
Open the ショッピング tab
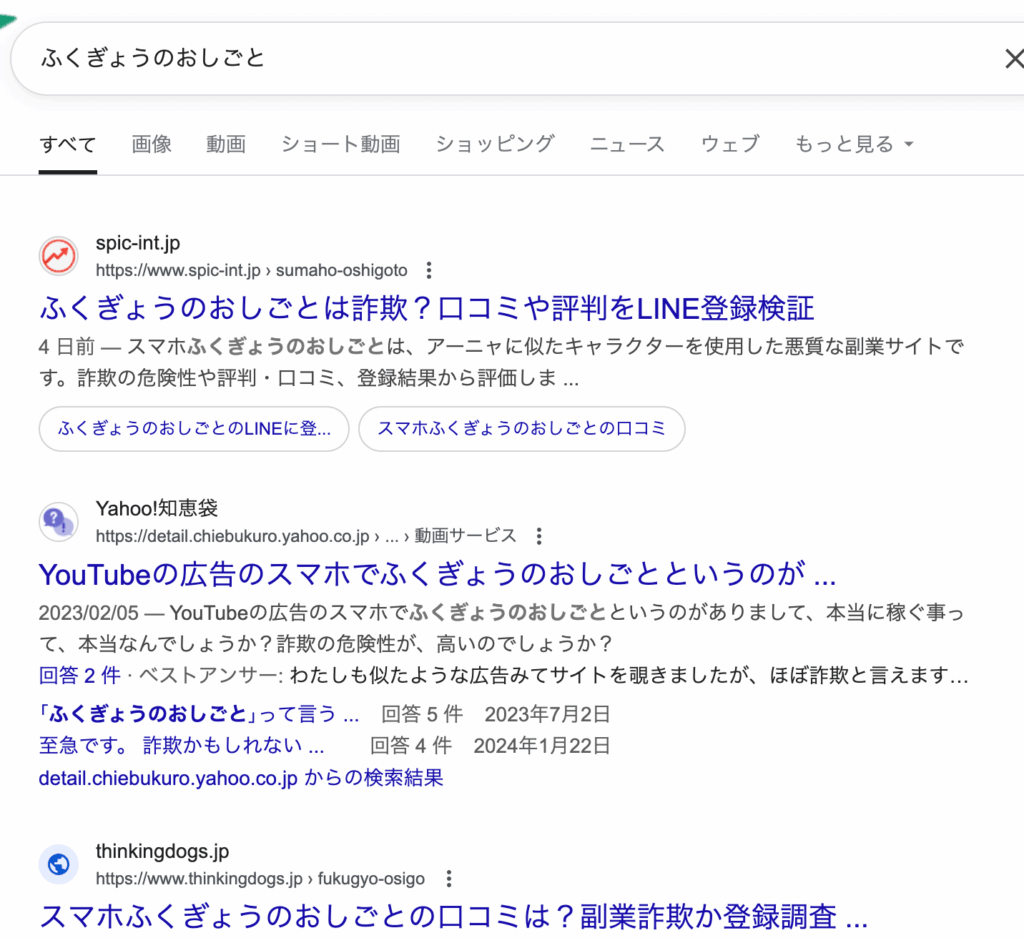click(495, 144)
